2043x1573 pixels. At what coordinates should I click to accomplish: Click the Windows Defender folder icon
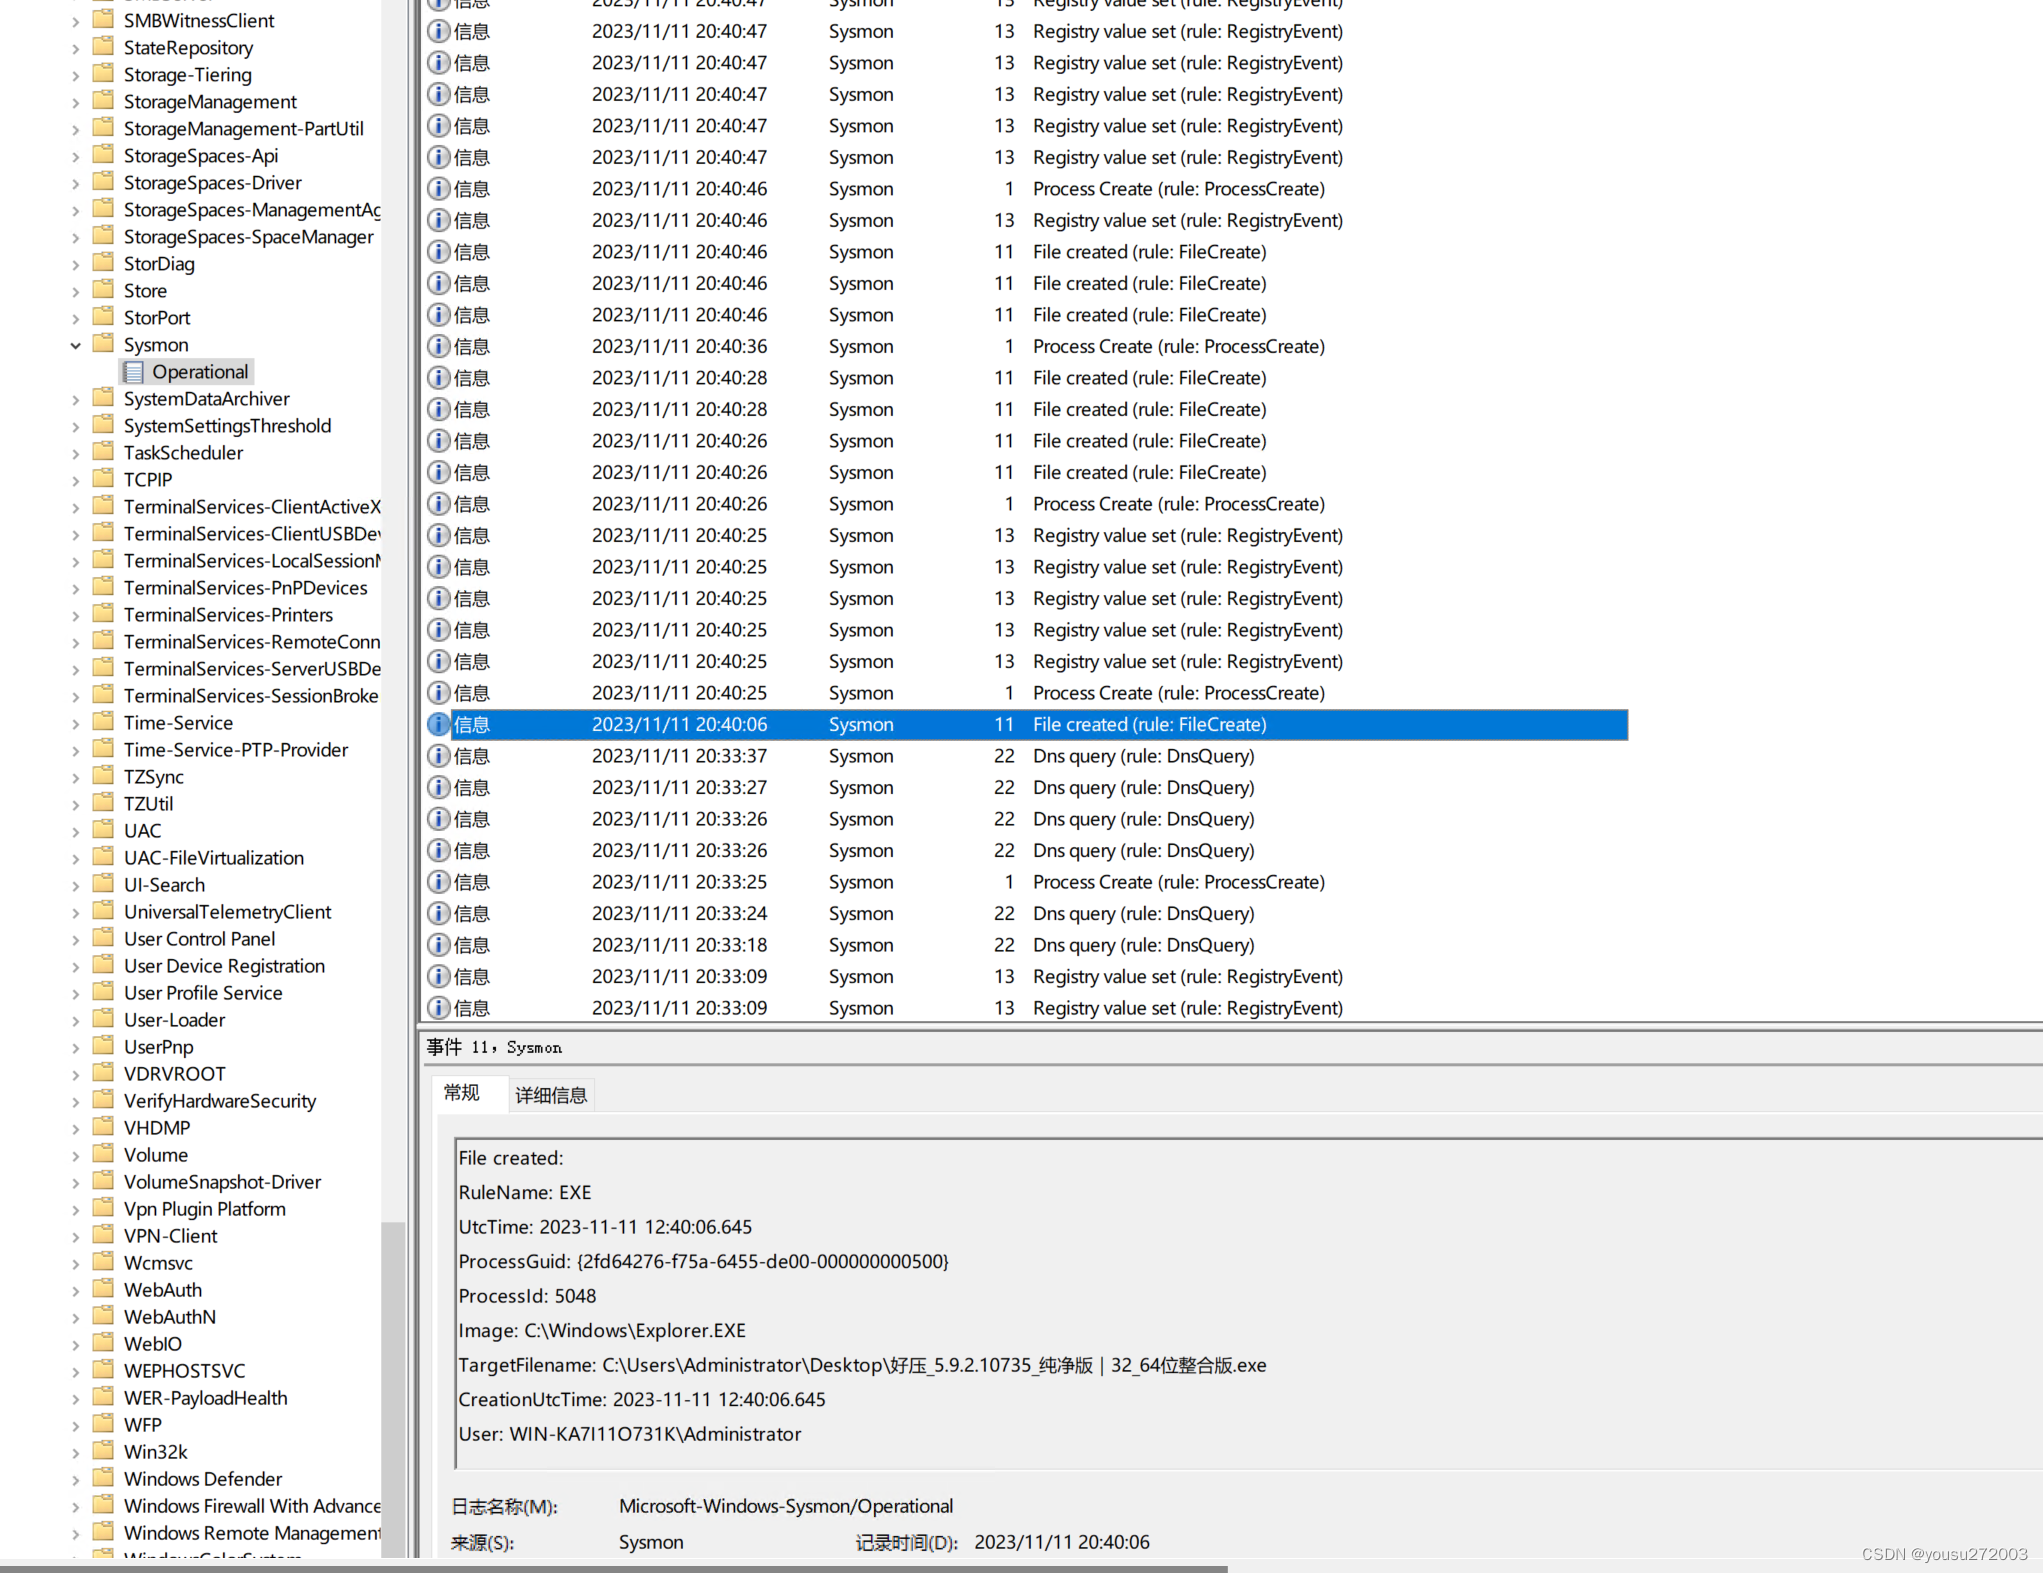click(103, 1478)
